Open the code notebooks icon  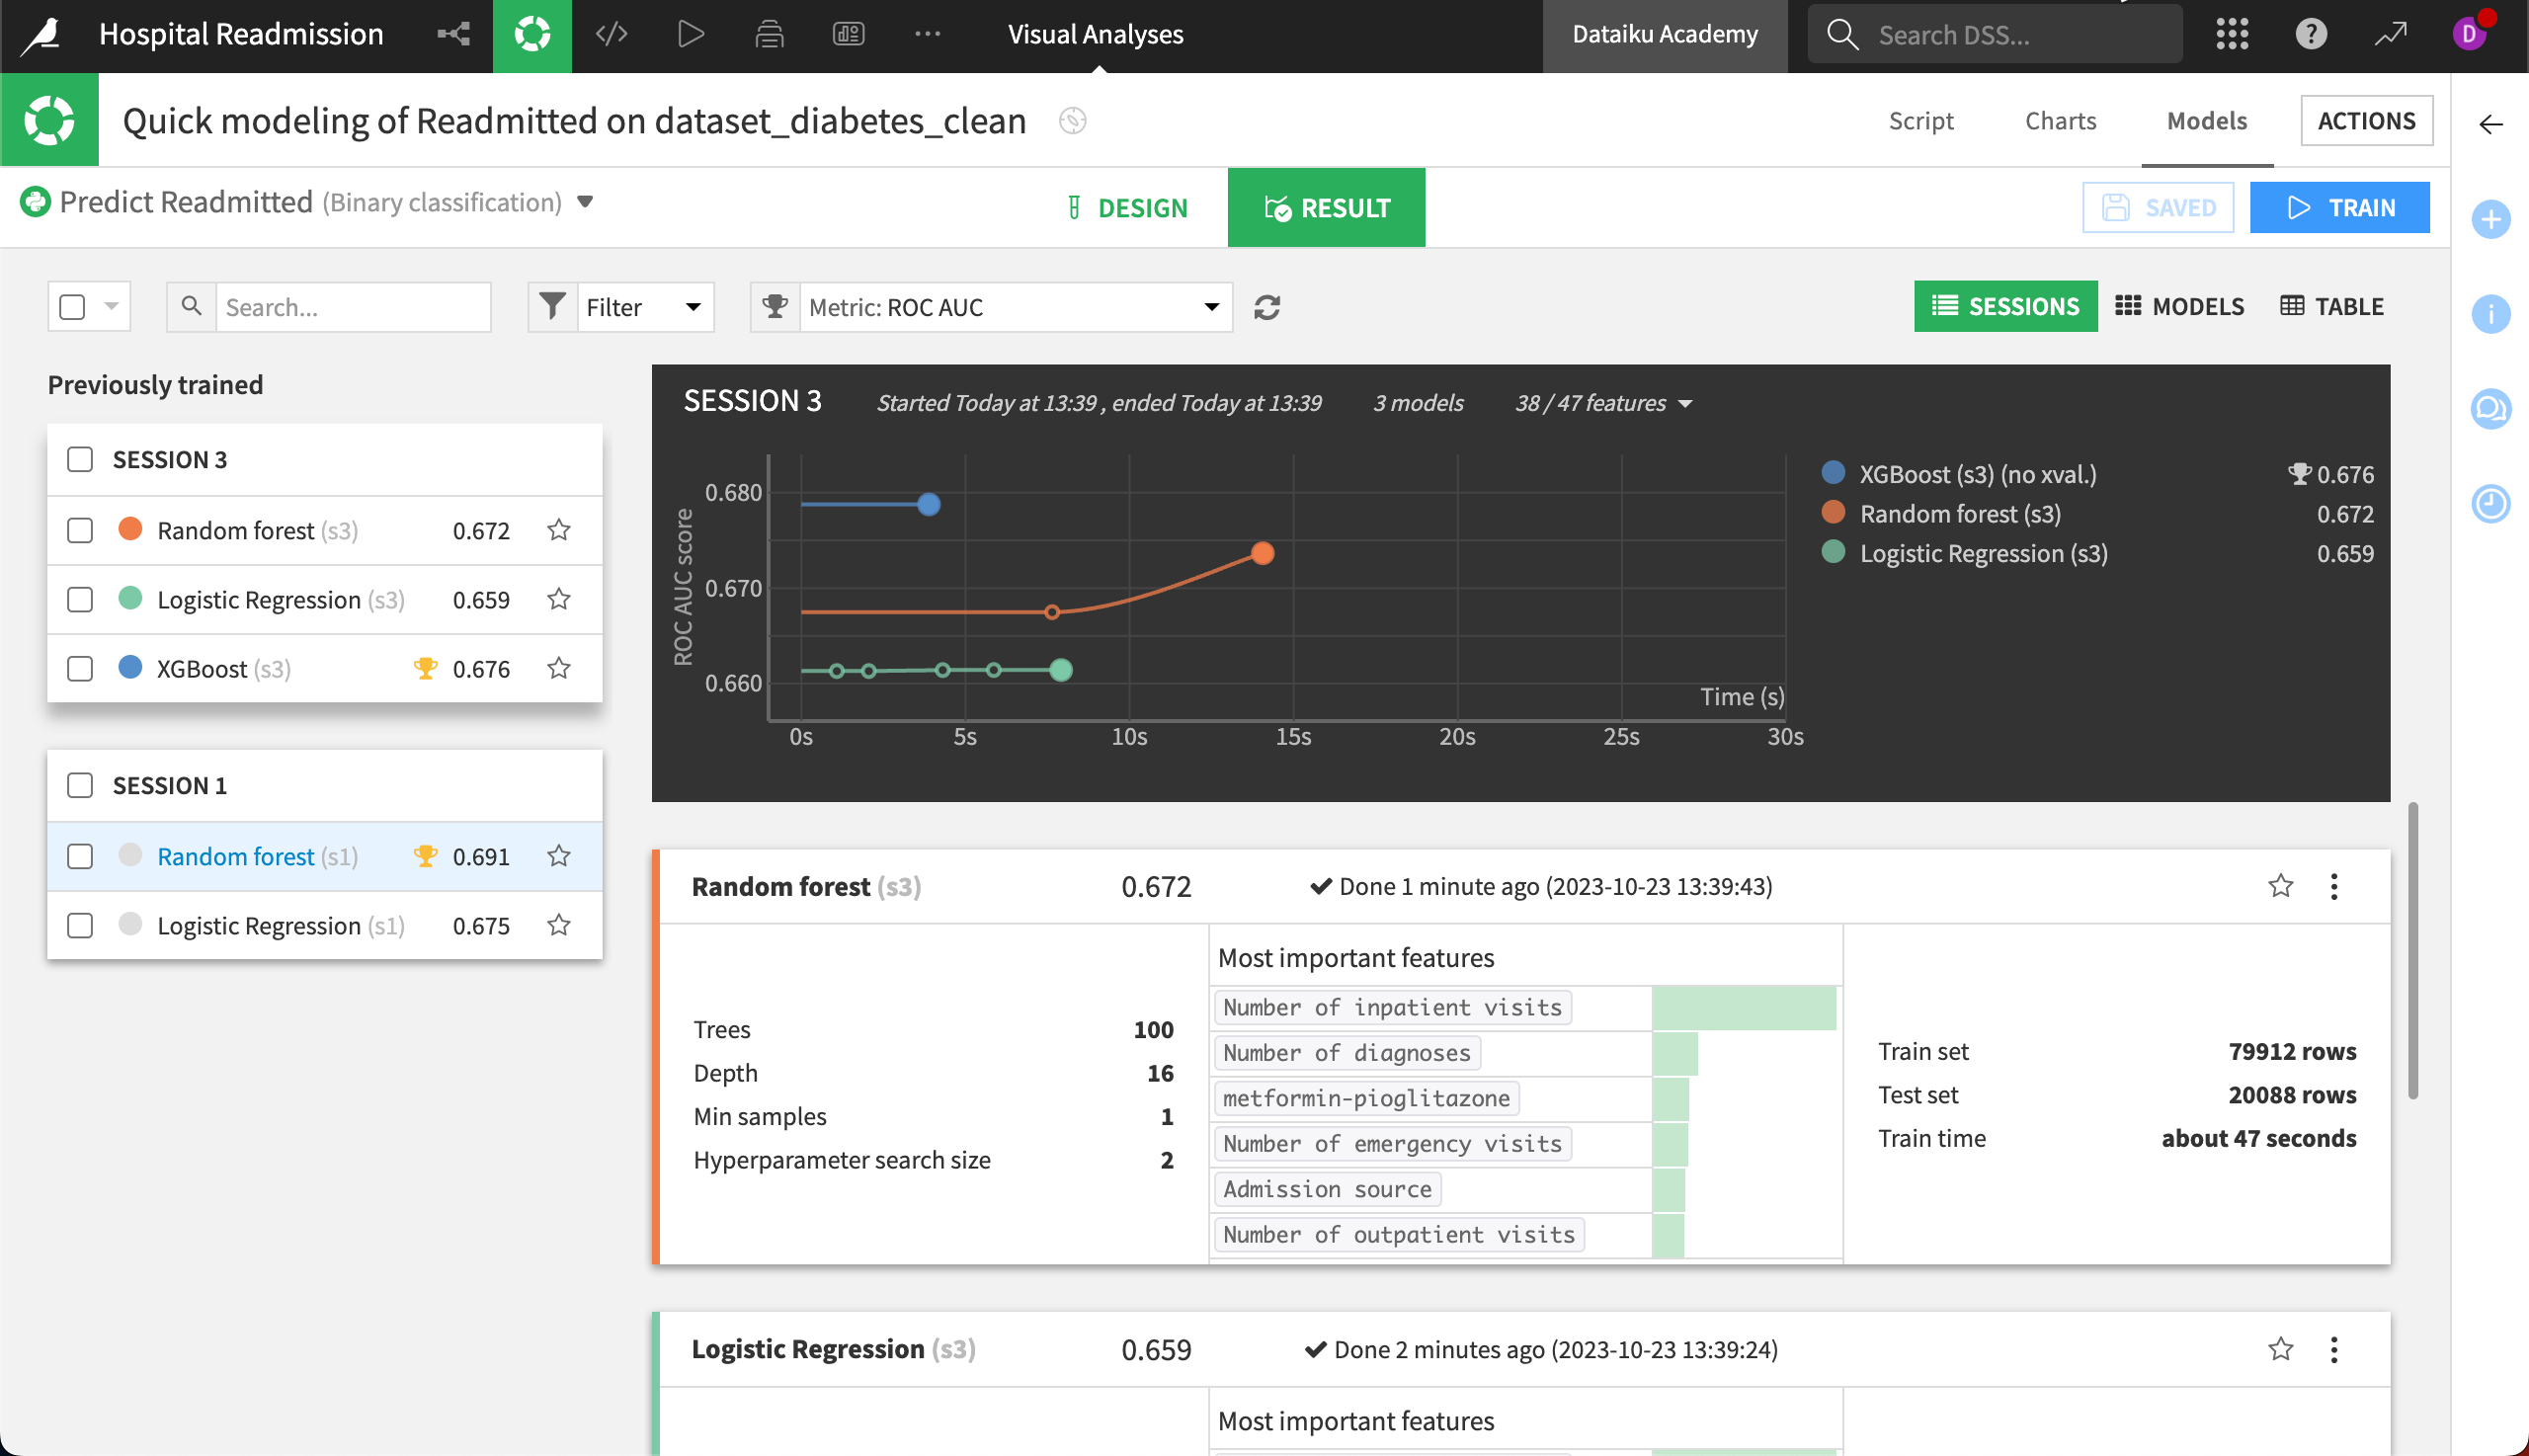[x=611, y=35]
